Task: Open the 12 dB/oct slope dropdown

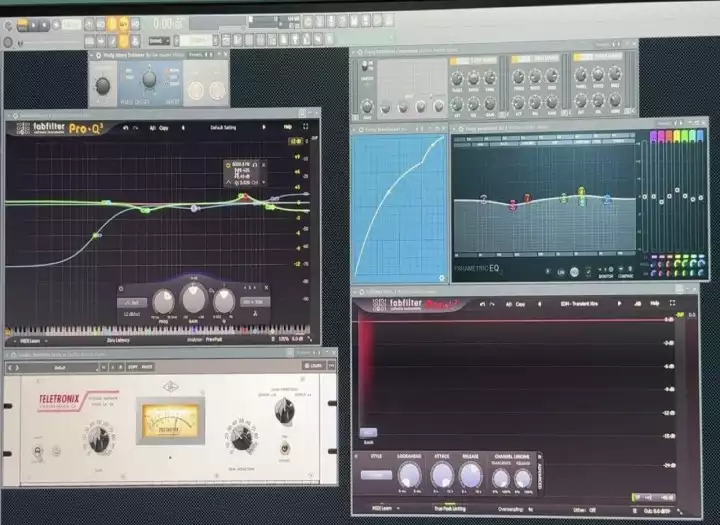Action: (x=132, y=314)
